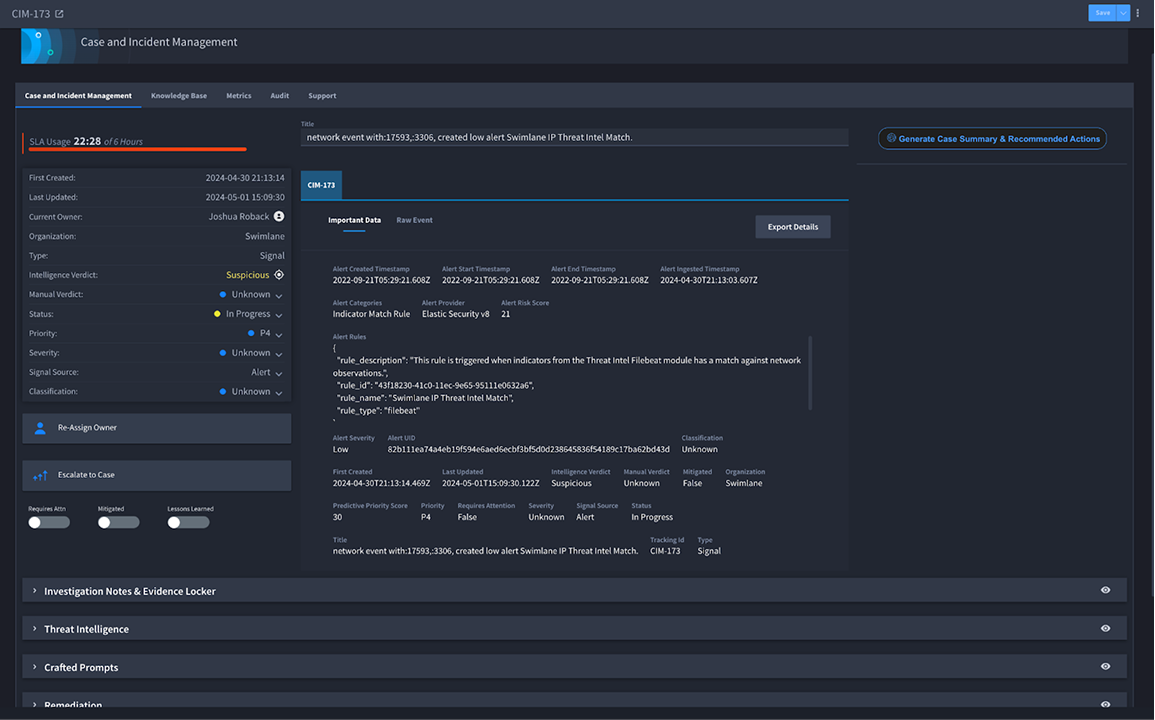This screenshot has height=720, width=1155.
Task: Click Current Owner user avatar icon
Action: point(279,216)
